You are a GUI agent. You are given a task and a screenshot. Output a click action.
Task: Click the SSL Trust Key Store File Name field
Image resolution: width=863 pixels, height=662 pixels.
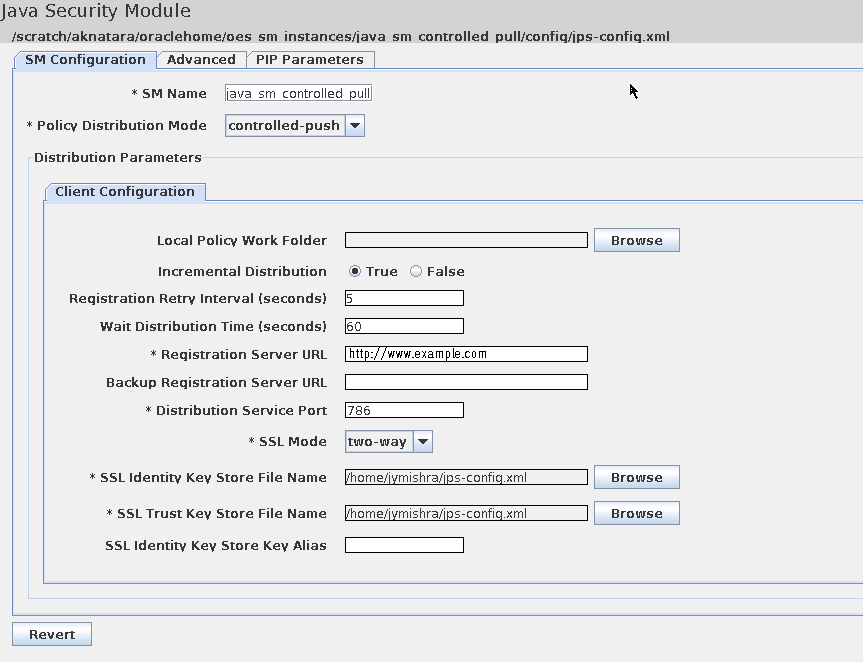(x=466, y=513)
